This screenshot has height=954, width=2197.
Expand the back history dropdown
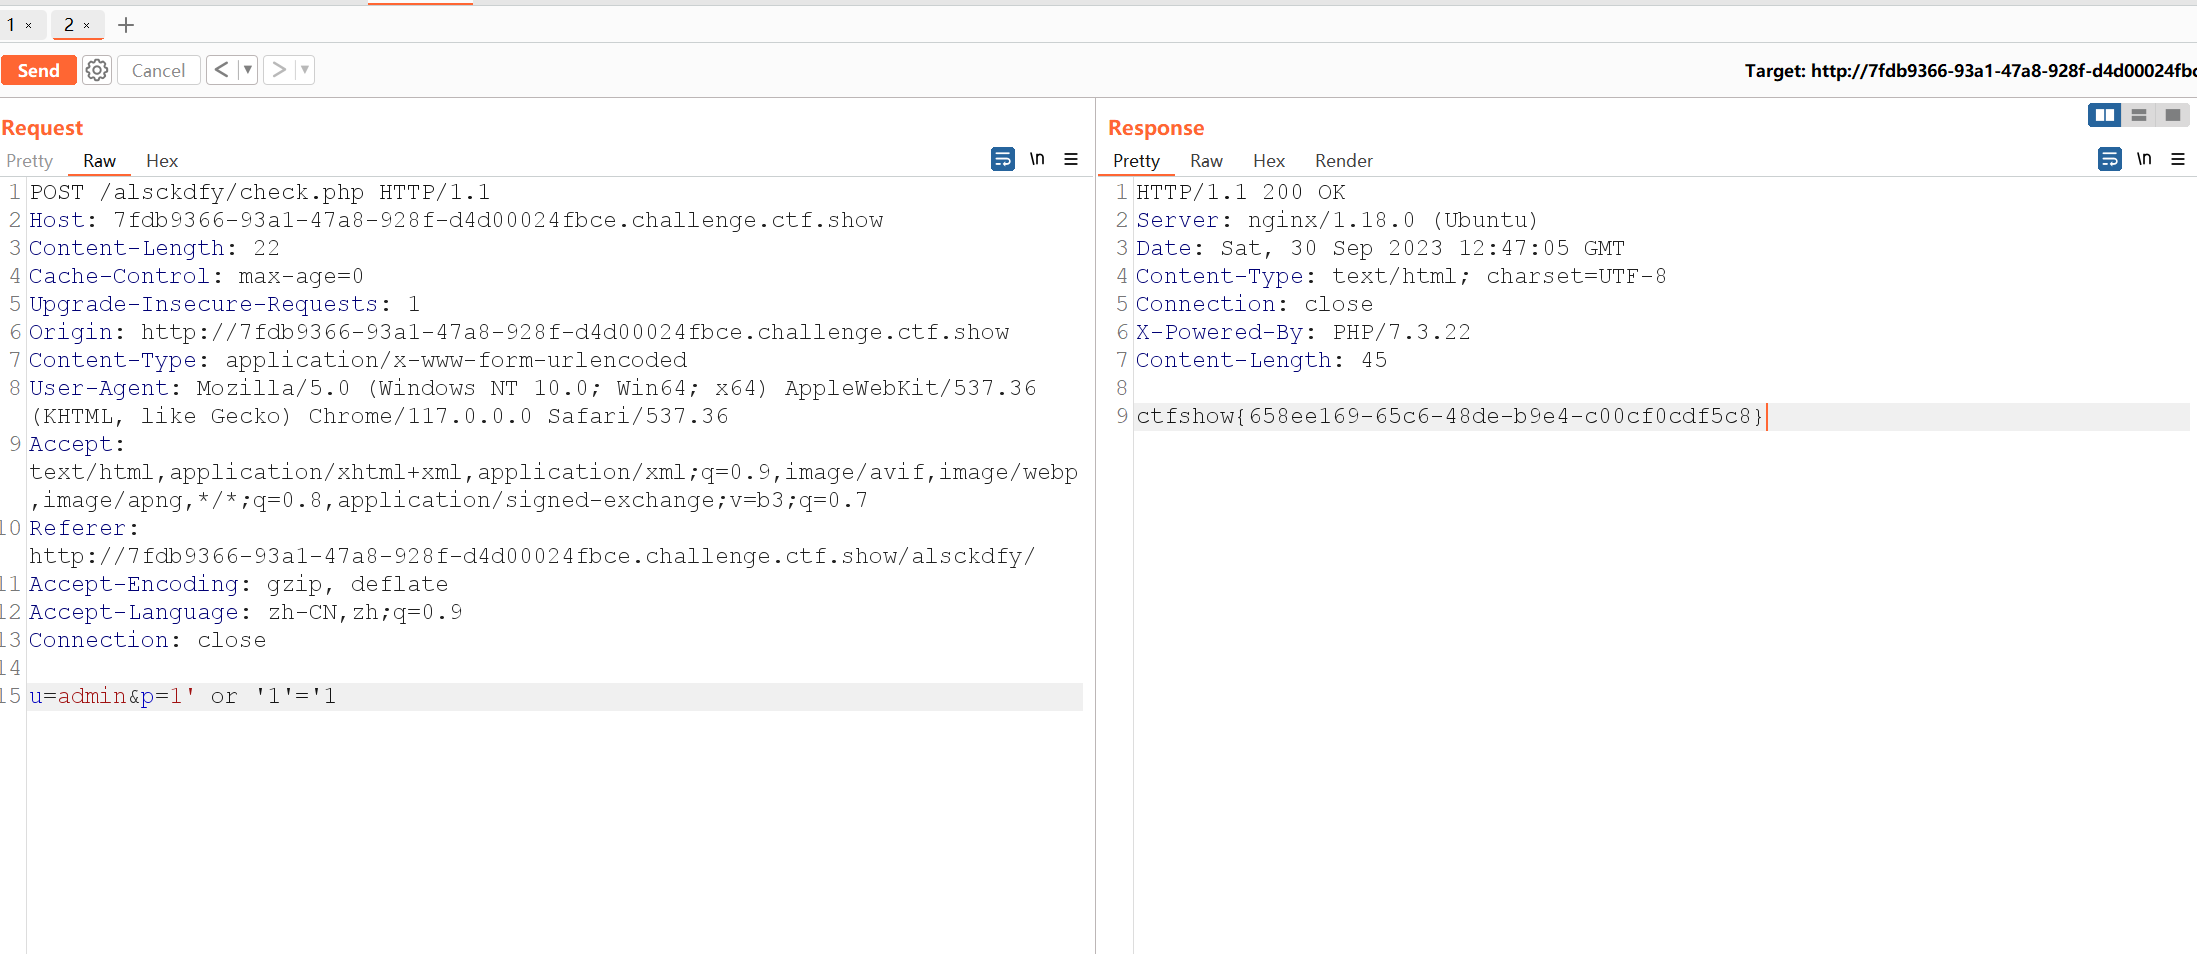pyautogui.click(x=248, y=70)
